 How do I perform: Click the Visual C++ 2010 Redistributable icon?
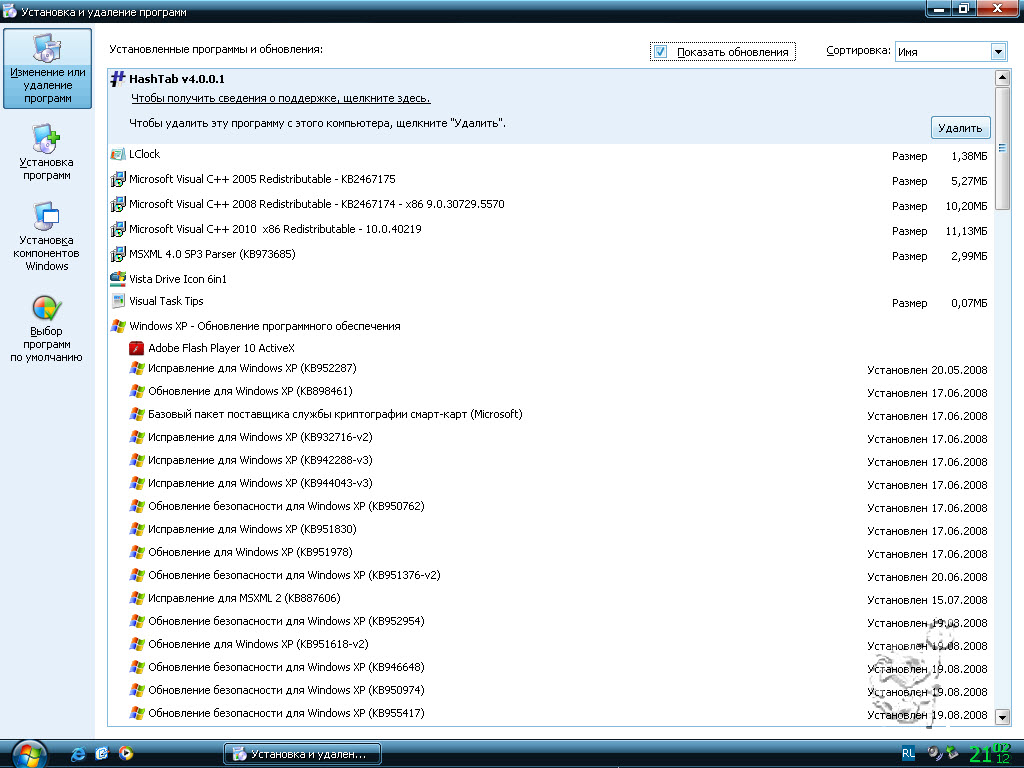pyautogui.click(x=118, y=229)
